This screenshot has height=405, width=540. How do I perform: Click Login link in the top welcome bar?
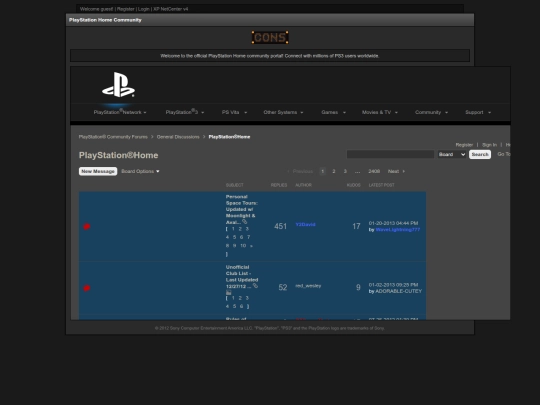(x=144, y=9)
